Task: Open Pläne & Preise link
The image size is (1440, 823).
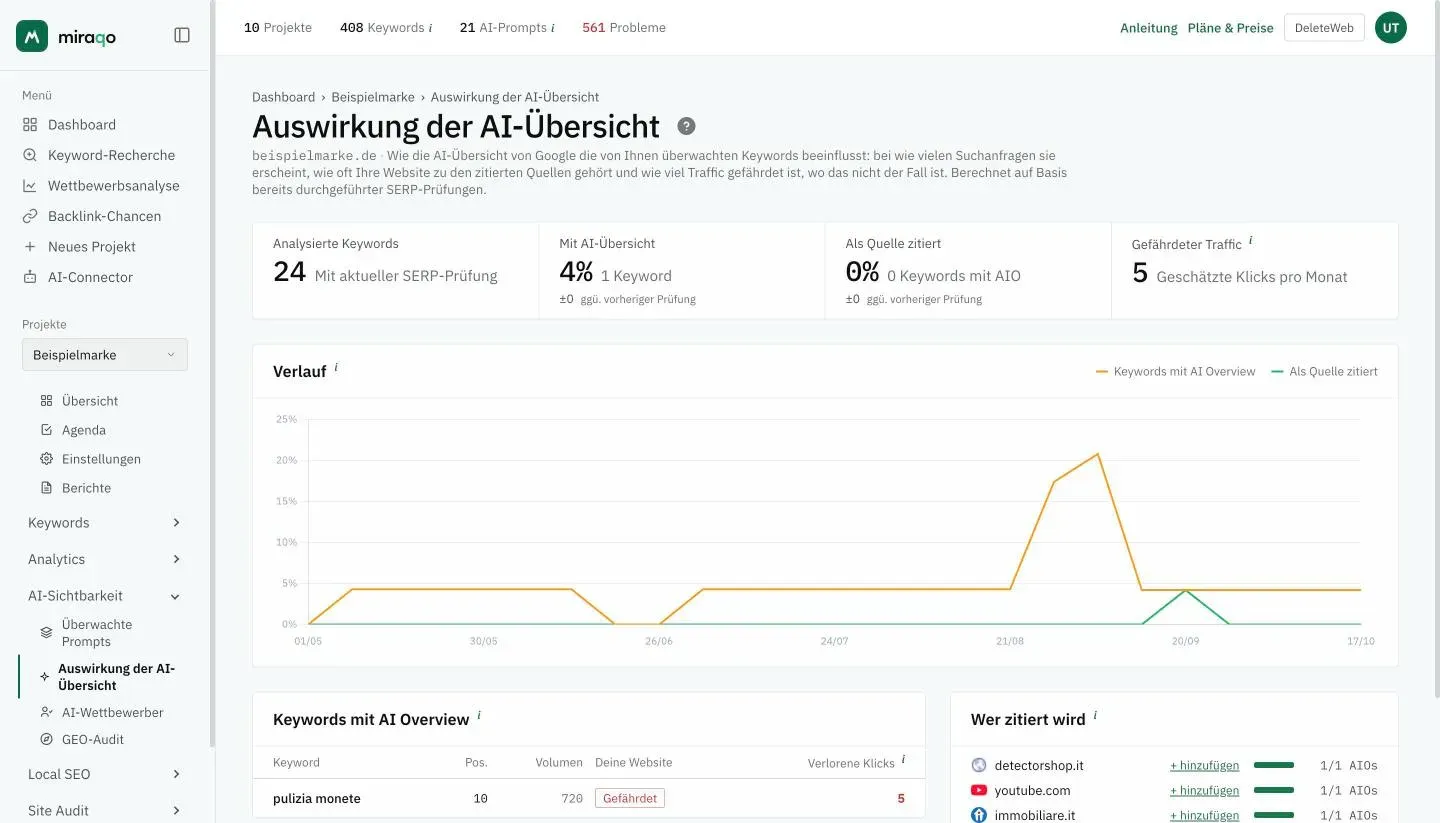Action: 1230,28
